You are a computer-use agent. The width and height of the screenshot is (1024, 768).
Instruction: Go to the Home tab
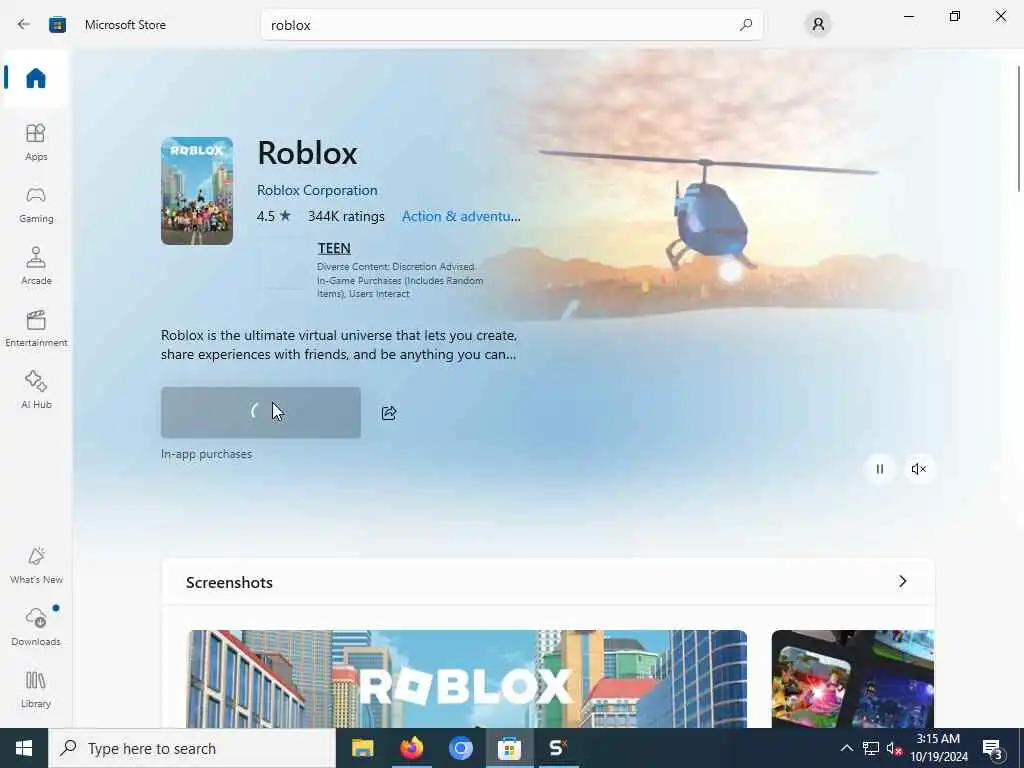tap(36, 78)
